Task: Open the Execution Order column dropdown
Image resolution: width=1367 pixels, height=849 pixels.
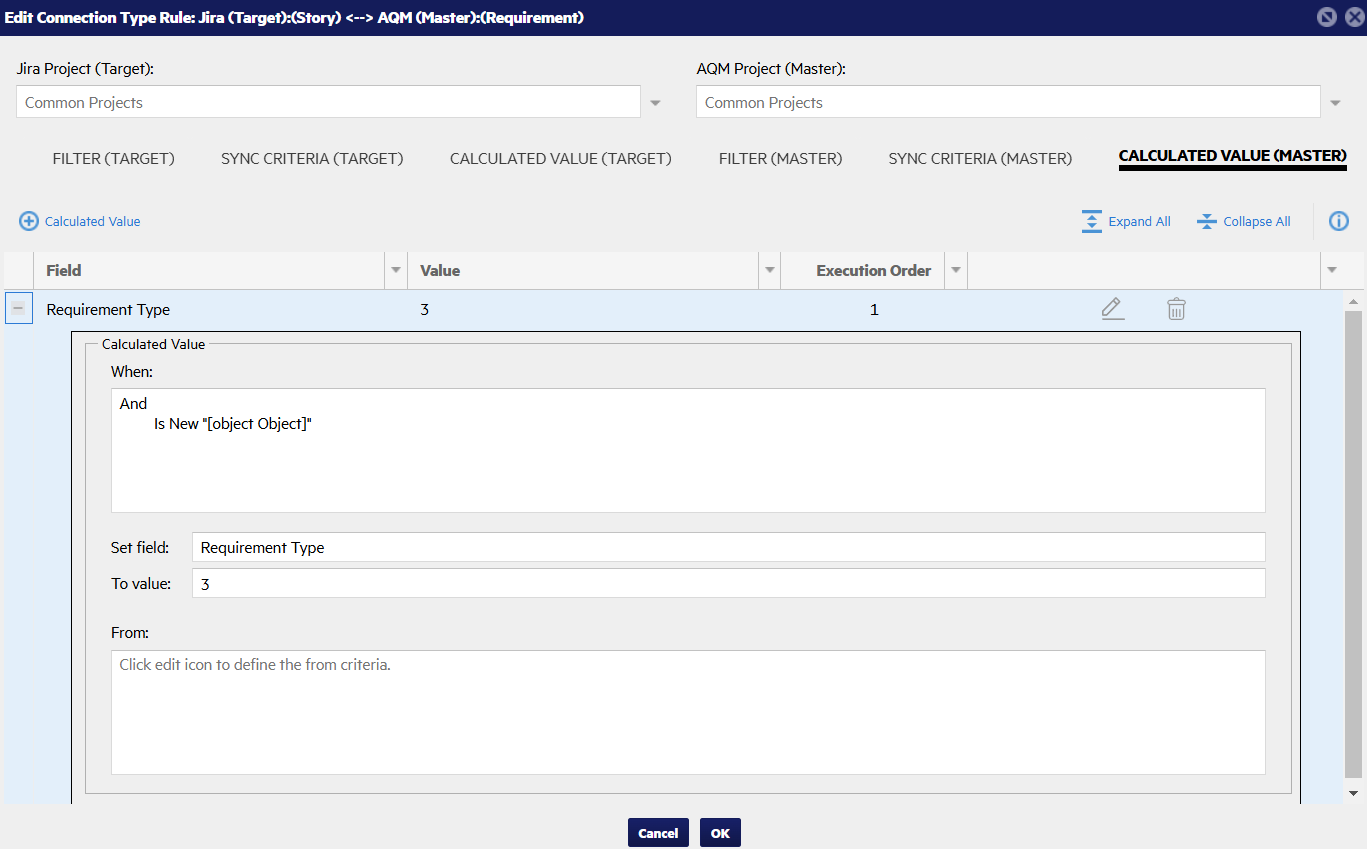Action: [956, 271]
